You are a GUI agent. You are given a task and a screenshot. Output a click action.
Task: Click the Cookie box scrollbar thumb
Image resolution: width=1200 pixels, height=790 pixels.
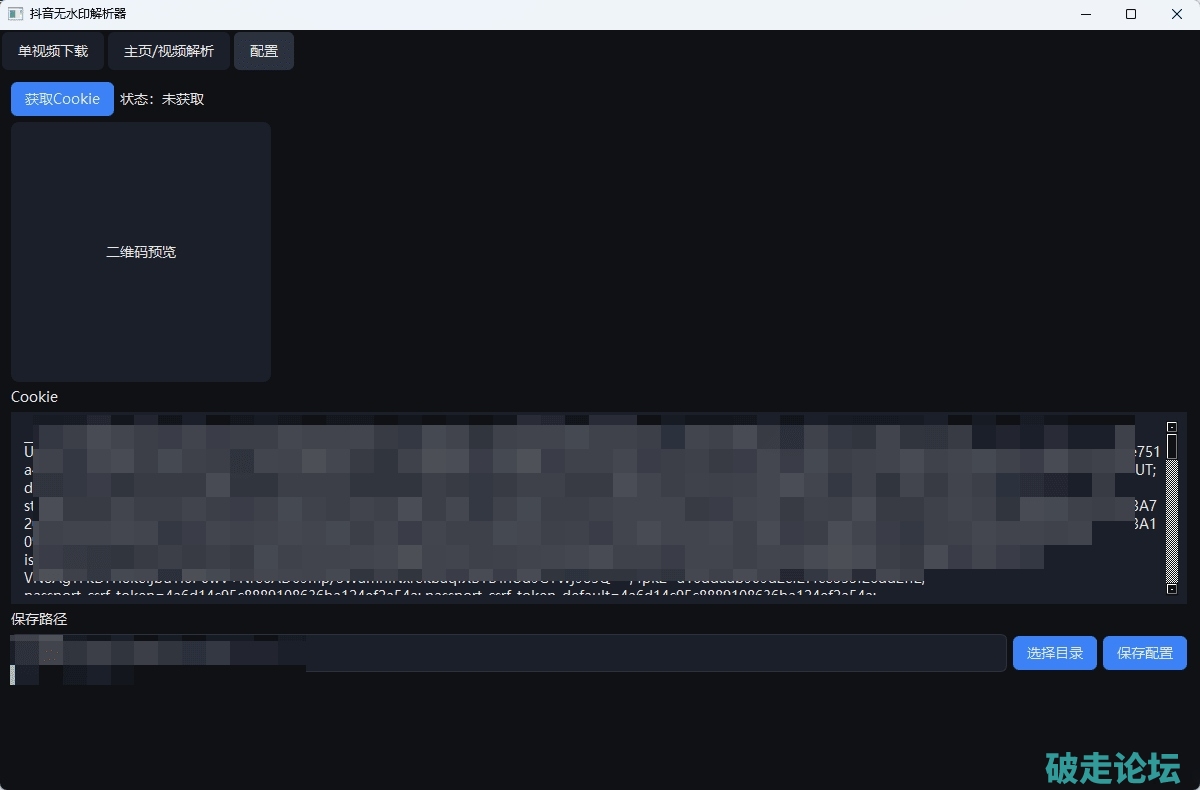click(x=1172, y=446)
